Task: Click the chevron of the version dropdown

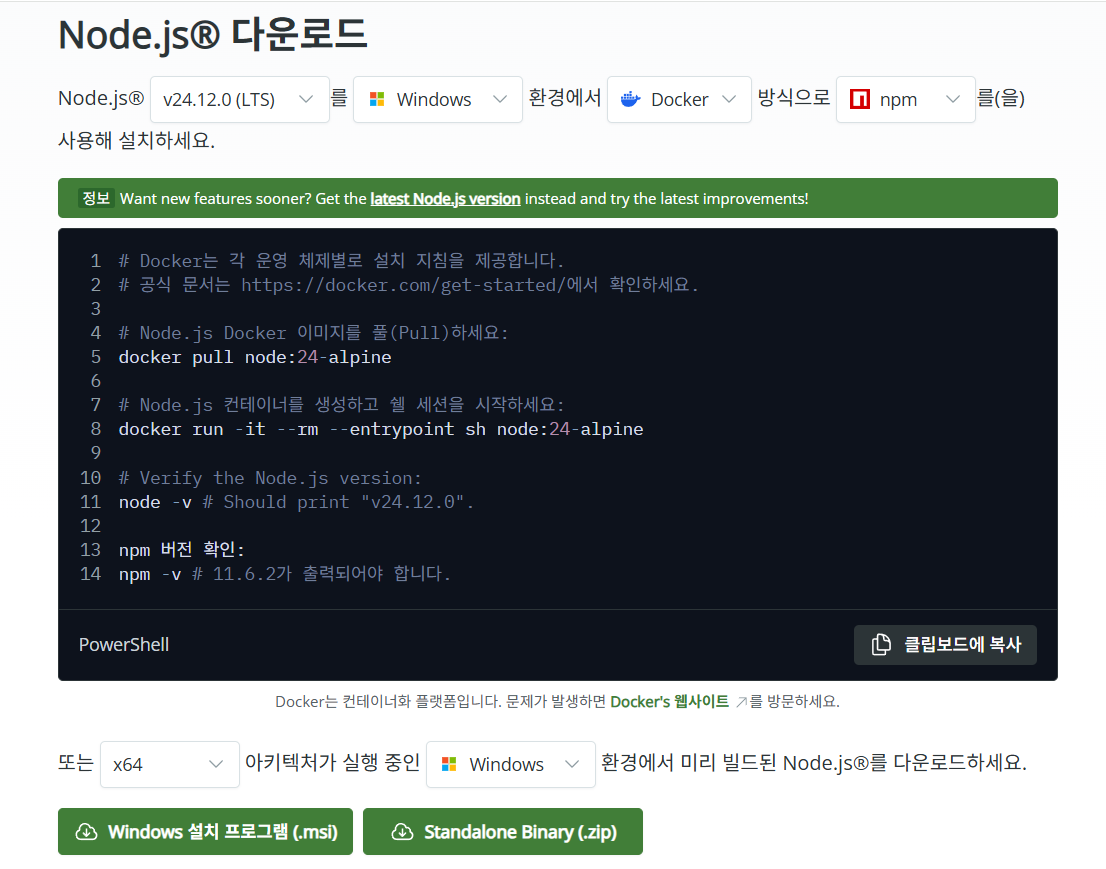Action: pos(305,99)
